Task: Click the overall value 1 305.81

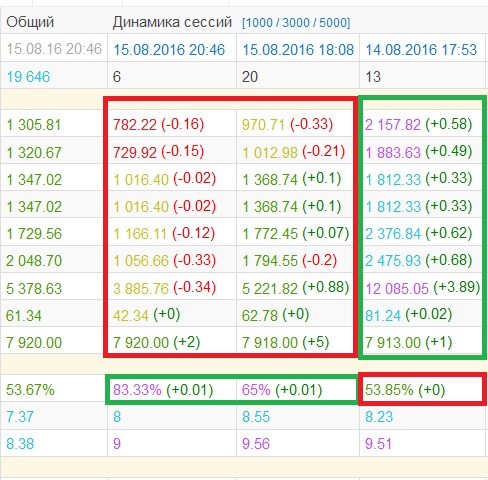Action: [x=34, y=125]
